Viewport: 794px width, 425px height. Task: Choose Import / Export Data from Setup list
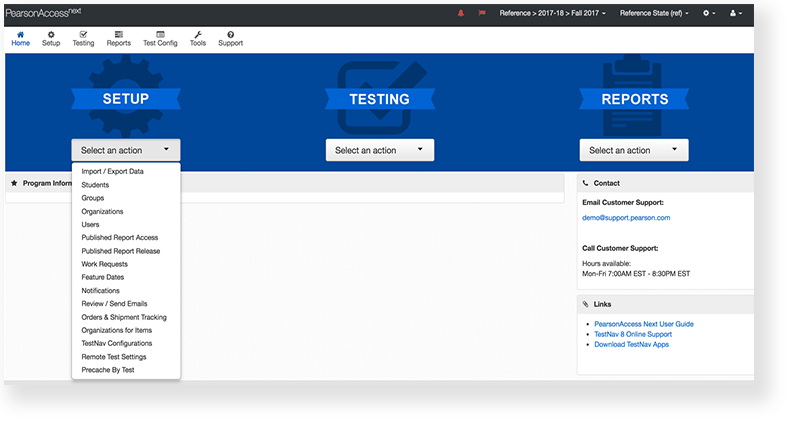pyautogui.click(x=112, y=172)
